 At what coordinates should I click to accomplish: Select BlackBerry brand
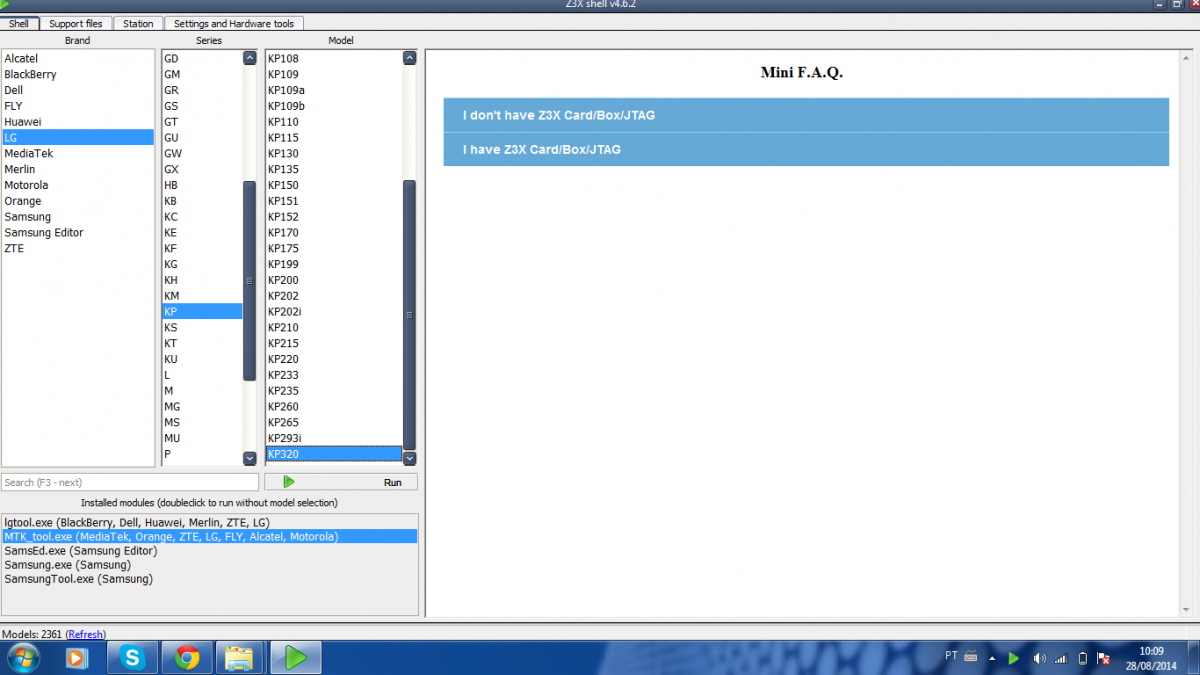pyautogui.click(x=78, y=74)
